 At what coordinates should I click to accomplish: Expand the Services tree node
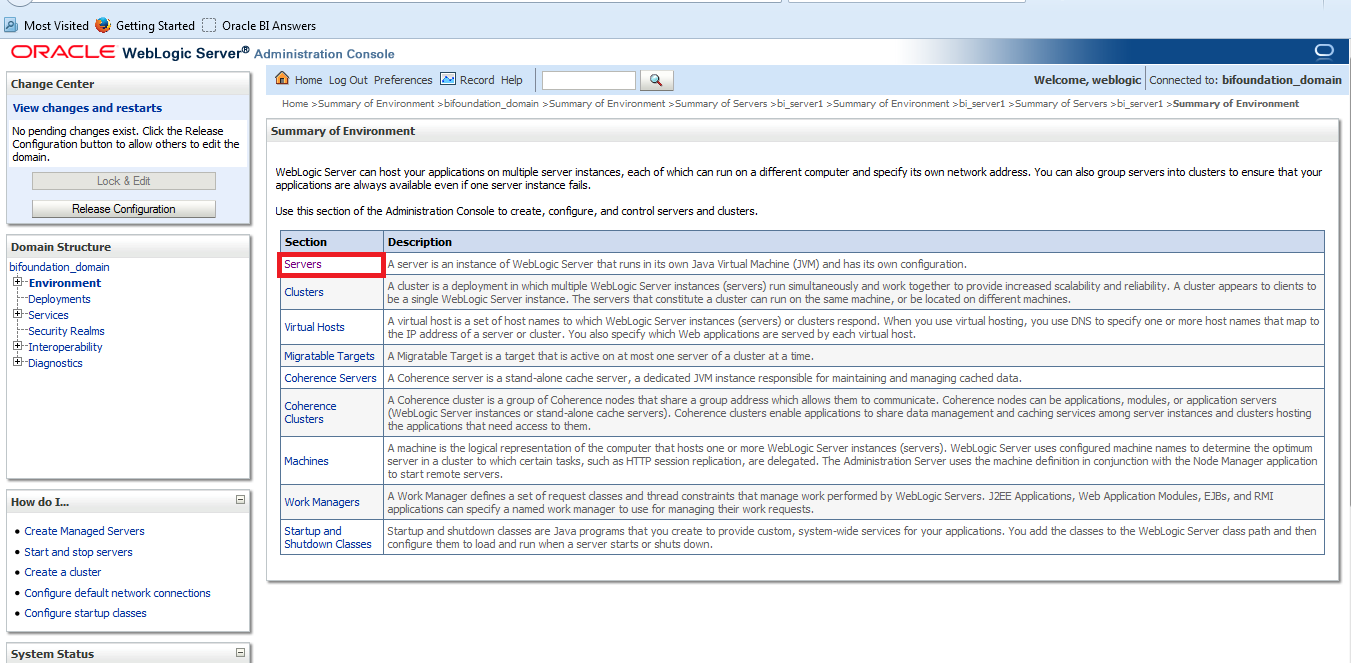coord(18,315)
